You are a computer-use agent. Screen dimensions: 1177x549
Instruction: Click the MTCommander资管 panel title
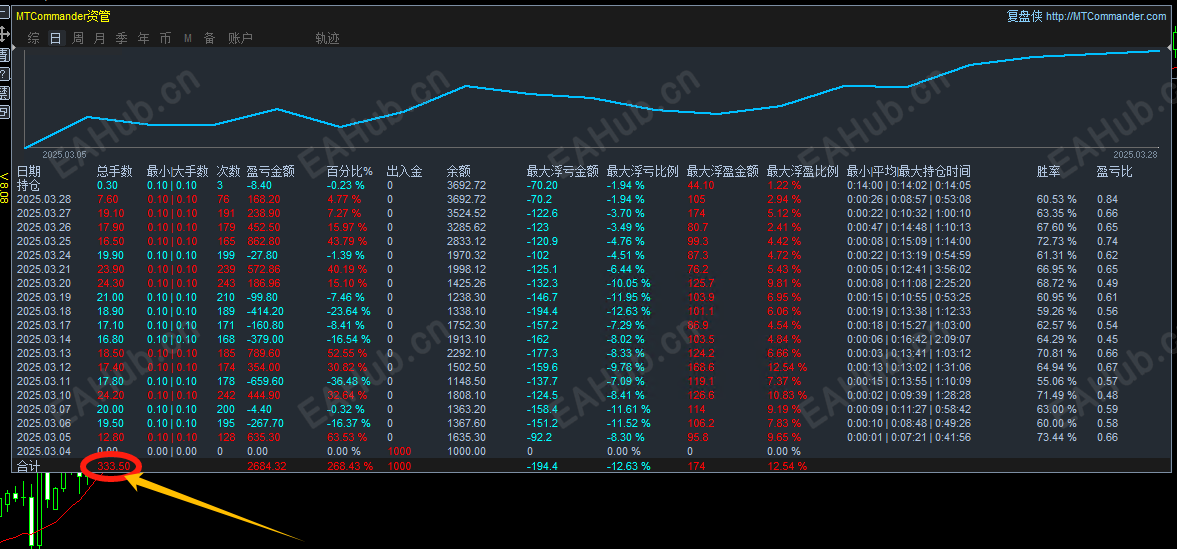63,17
